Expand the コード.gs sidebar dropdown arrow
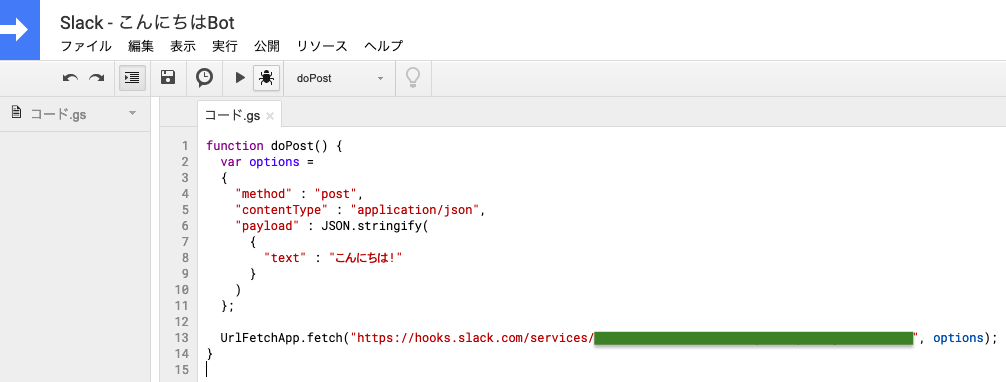Image resolution: width=1006 pixels, height=382 pixels. click(x=133, y=114)
